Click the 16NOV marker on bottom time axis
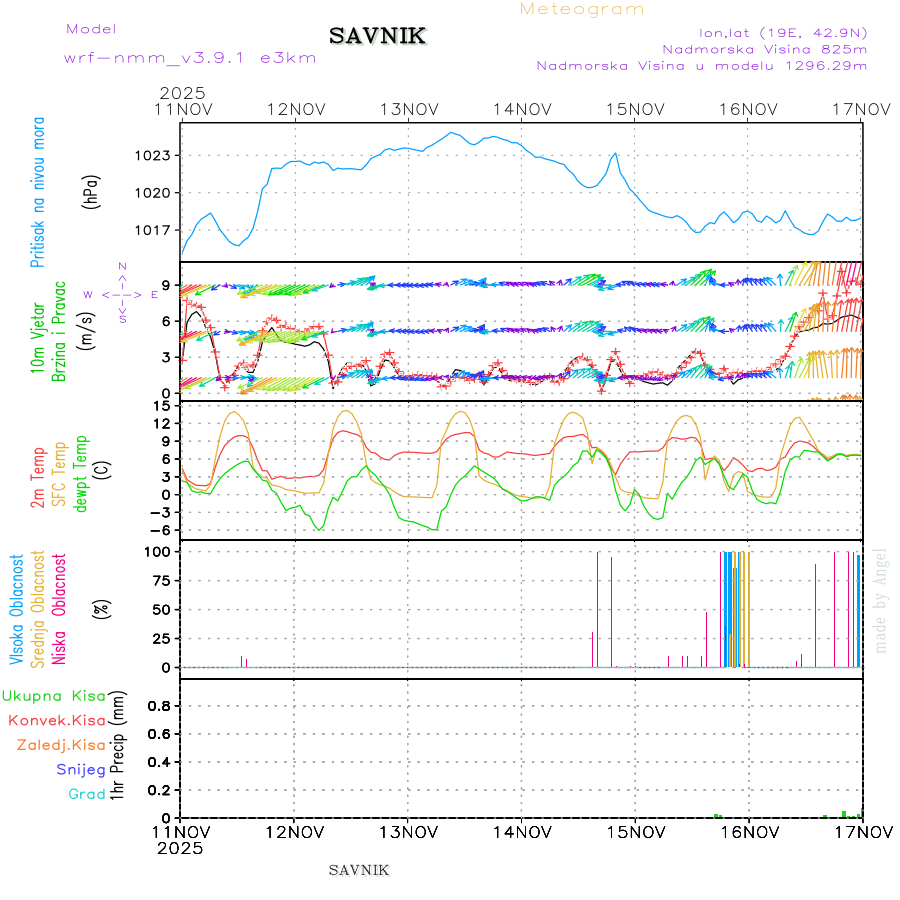This screenshot has height=900, width=900. click(x=749, y=831)
